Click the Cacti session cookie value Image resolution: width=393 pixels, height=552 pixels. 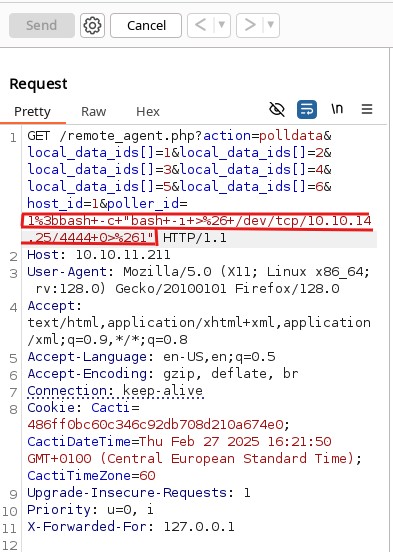click(x=155, y=425)
